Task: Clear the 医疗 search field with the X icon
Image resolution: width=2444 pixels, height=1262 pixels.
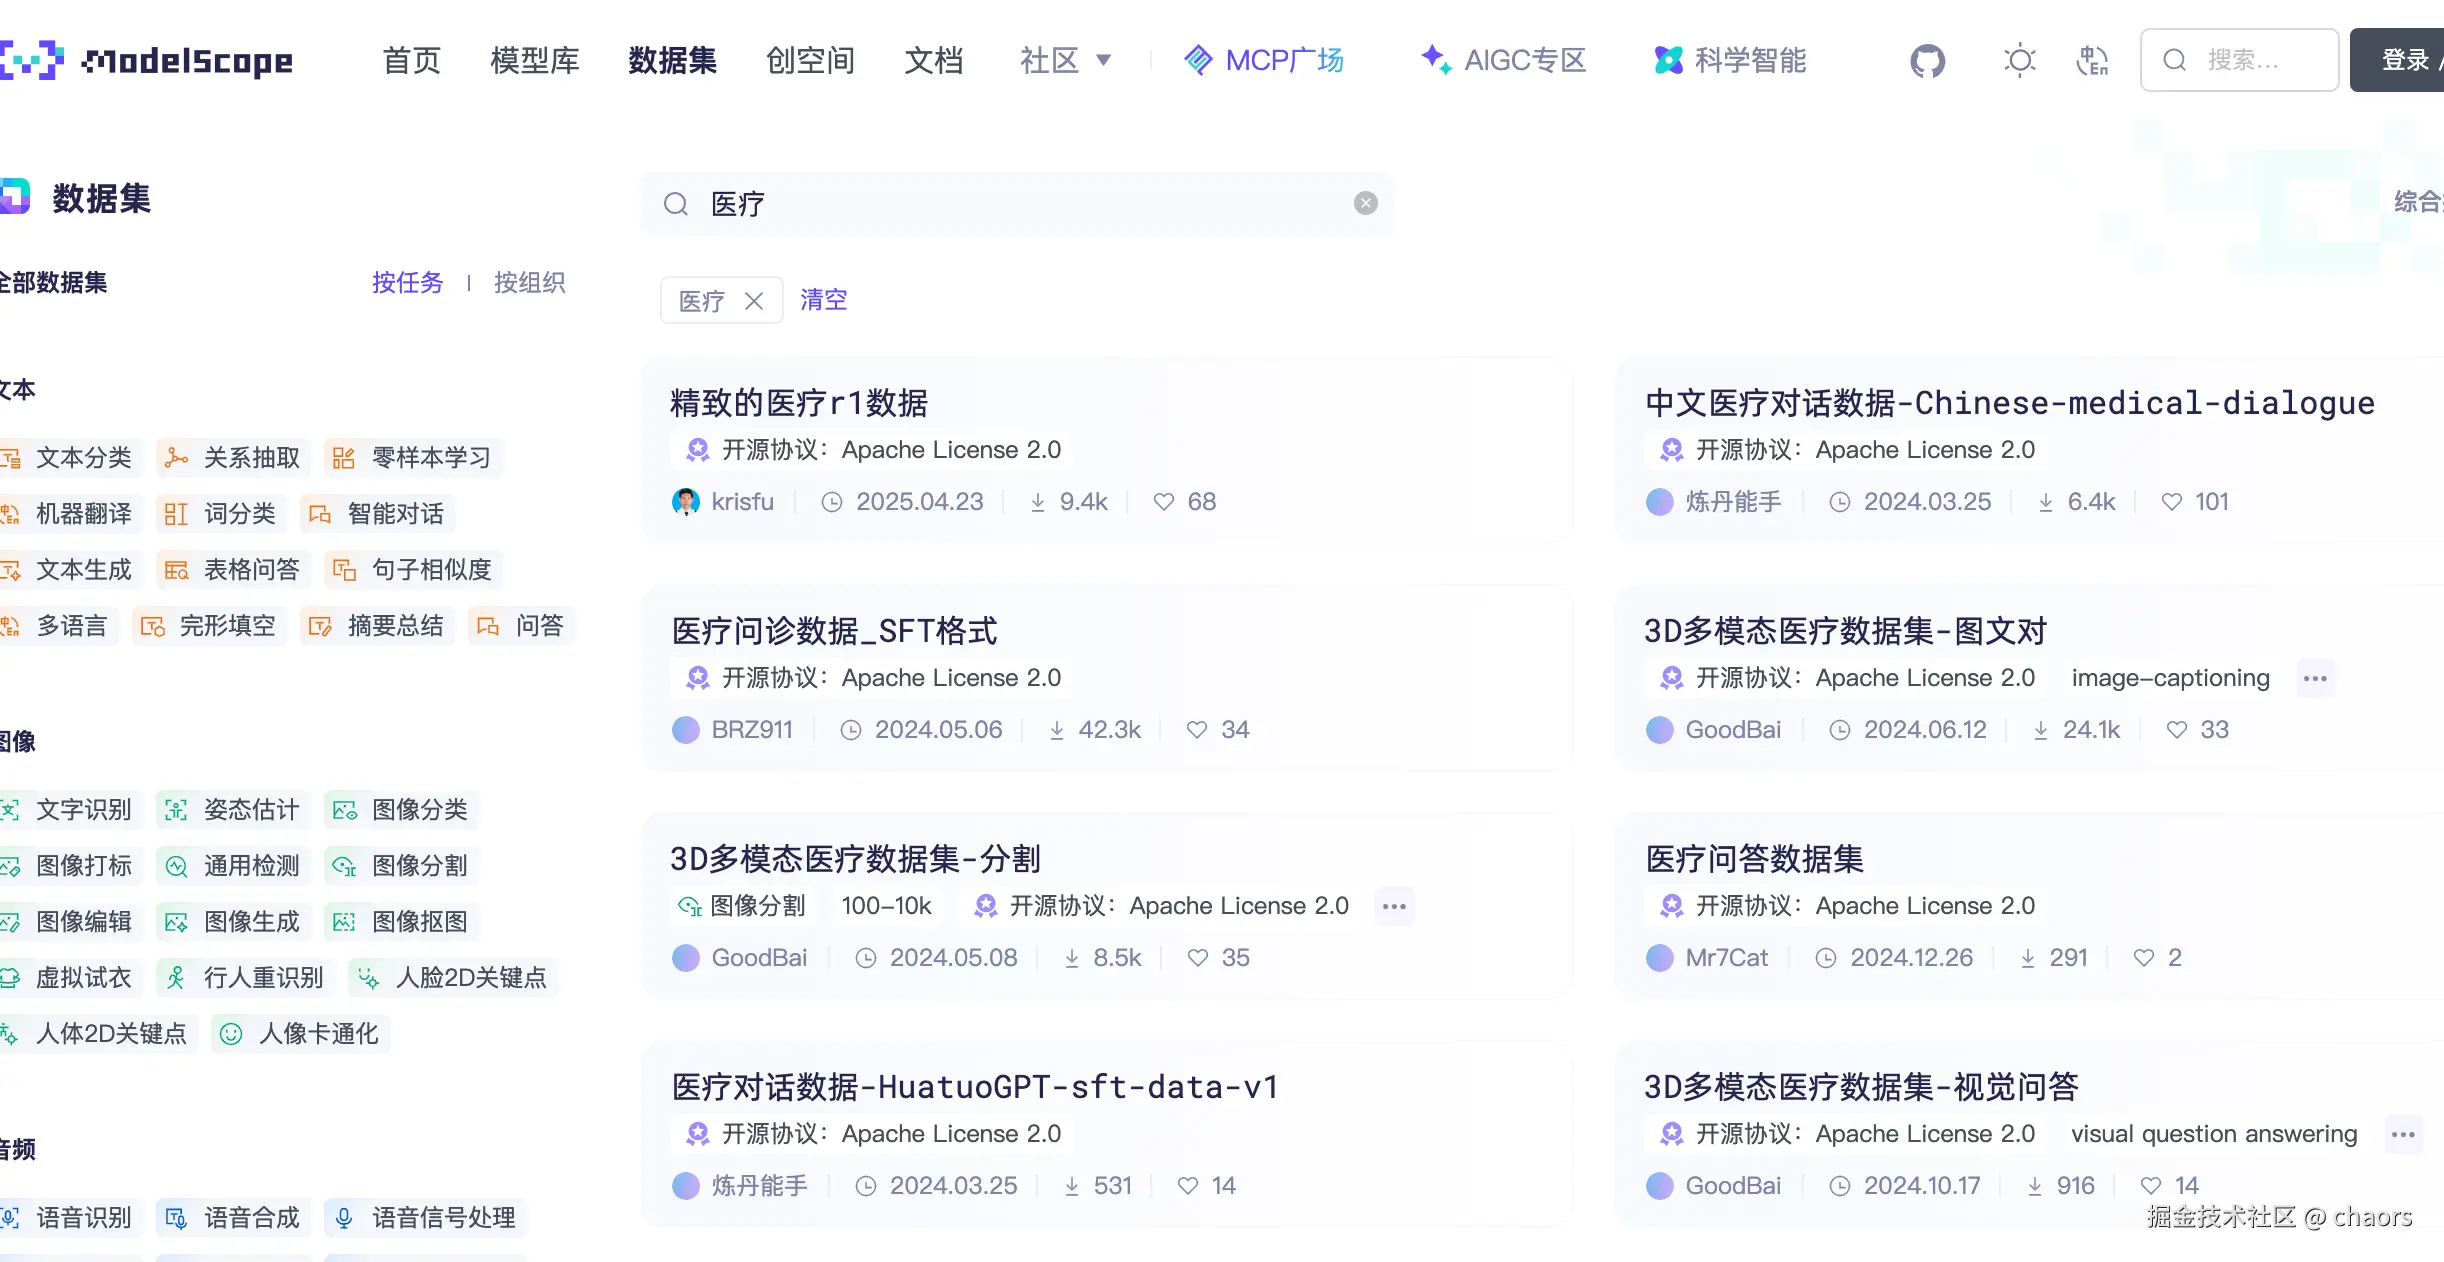Action: (x=1365, y=204)
